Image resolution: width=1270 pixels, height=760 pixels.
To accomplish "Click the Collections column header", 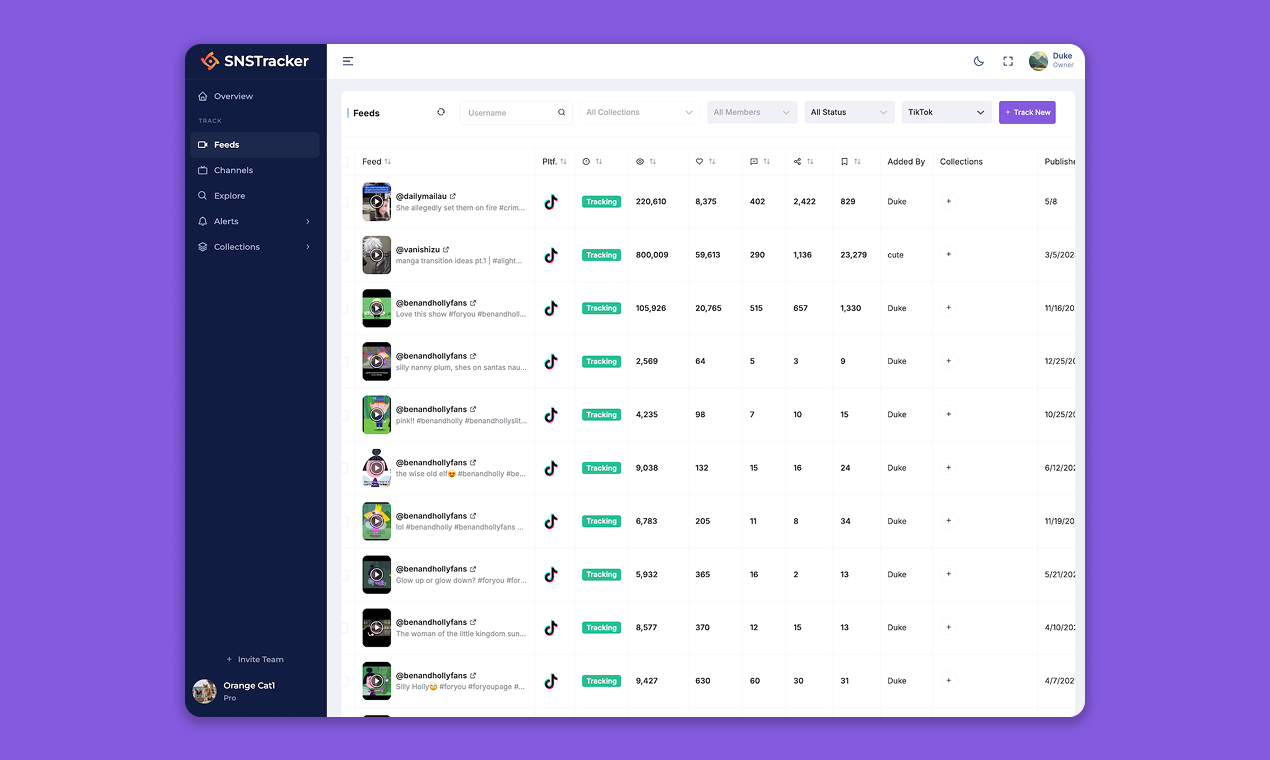I will (x=961, y=162).
